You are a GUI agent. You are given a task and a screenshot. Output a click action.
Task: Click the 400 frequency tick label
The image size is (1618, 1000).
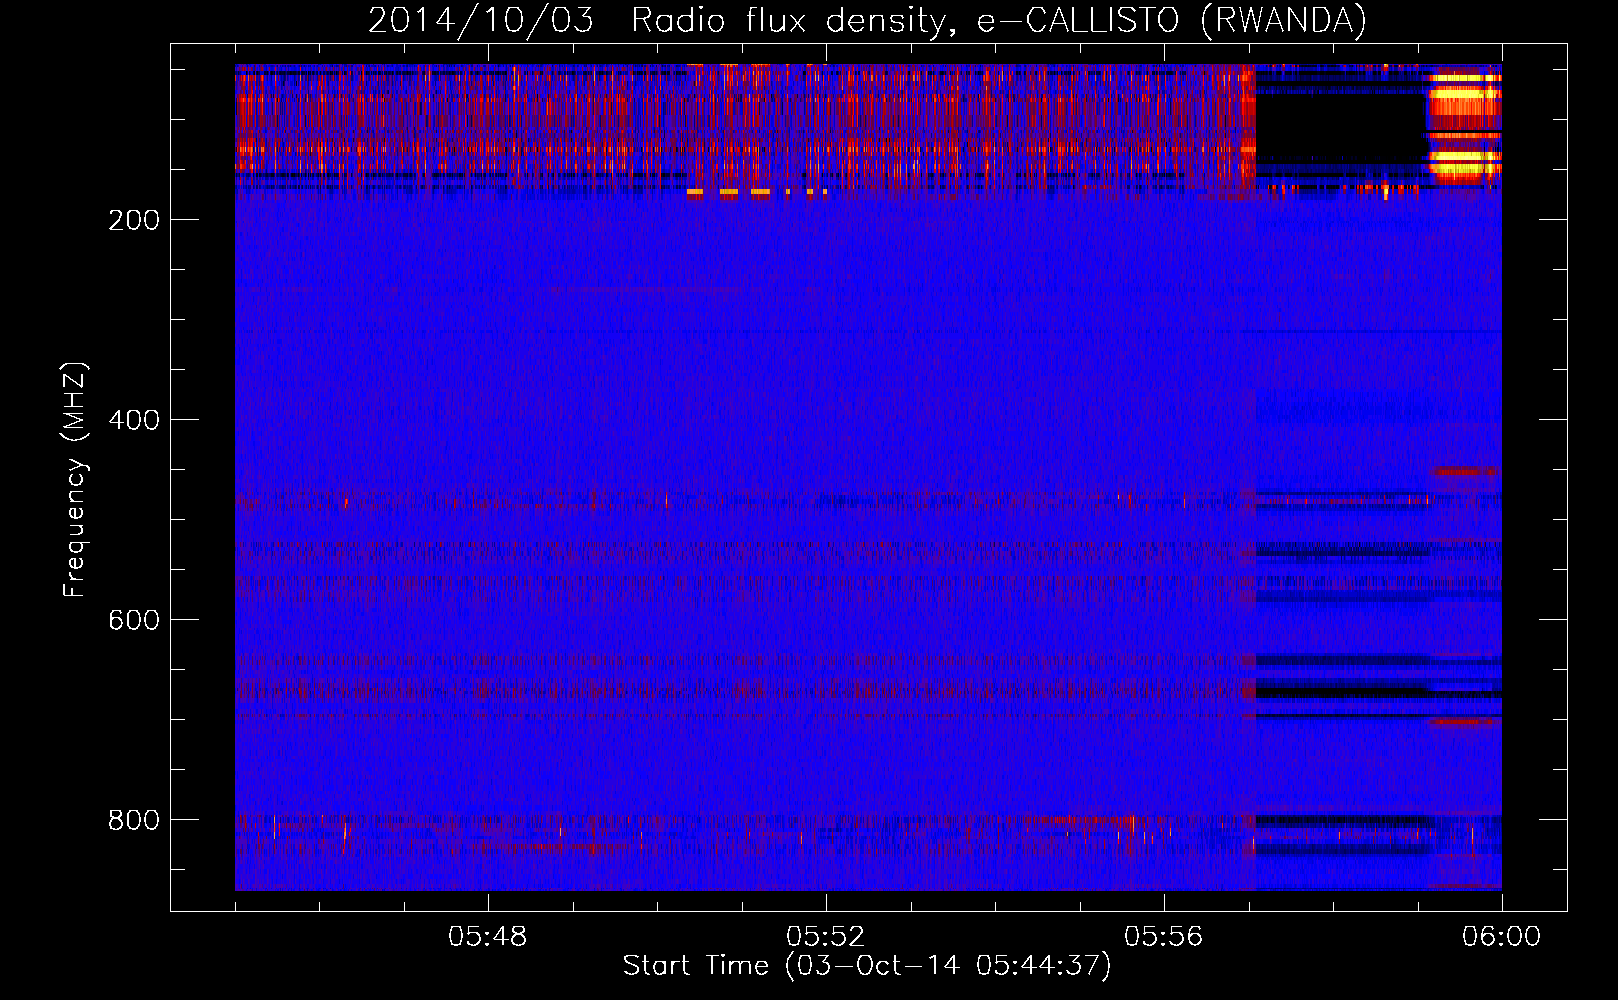tap(134, 420)
